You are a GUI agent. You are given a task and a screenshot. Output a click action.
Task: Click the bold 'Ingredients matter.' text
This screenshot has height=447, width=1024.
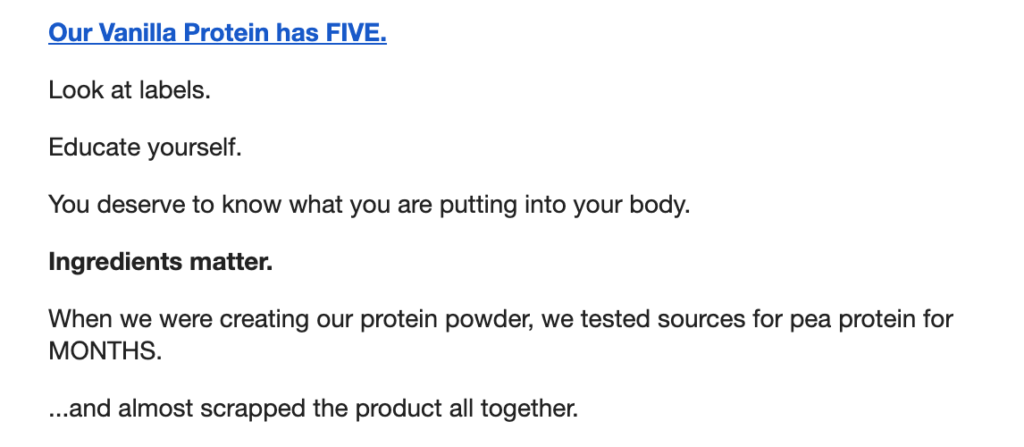pos(161,262)
